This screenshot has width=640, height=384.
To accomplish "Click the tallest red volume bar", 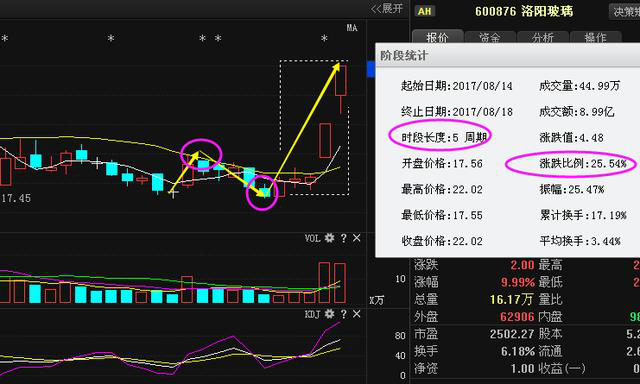I will (324, 282).
